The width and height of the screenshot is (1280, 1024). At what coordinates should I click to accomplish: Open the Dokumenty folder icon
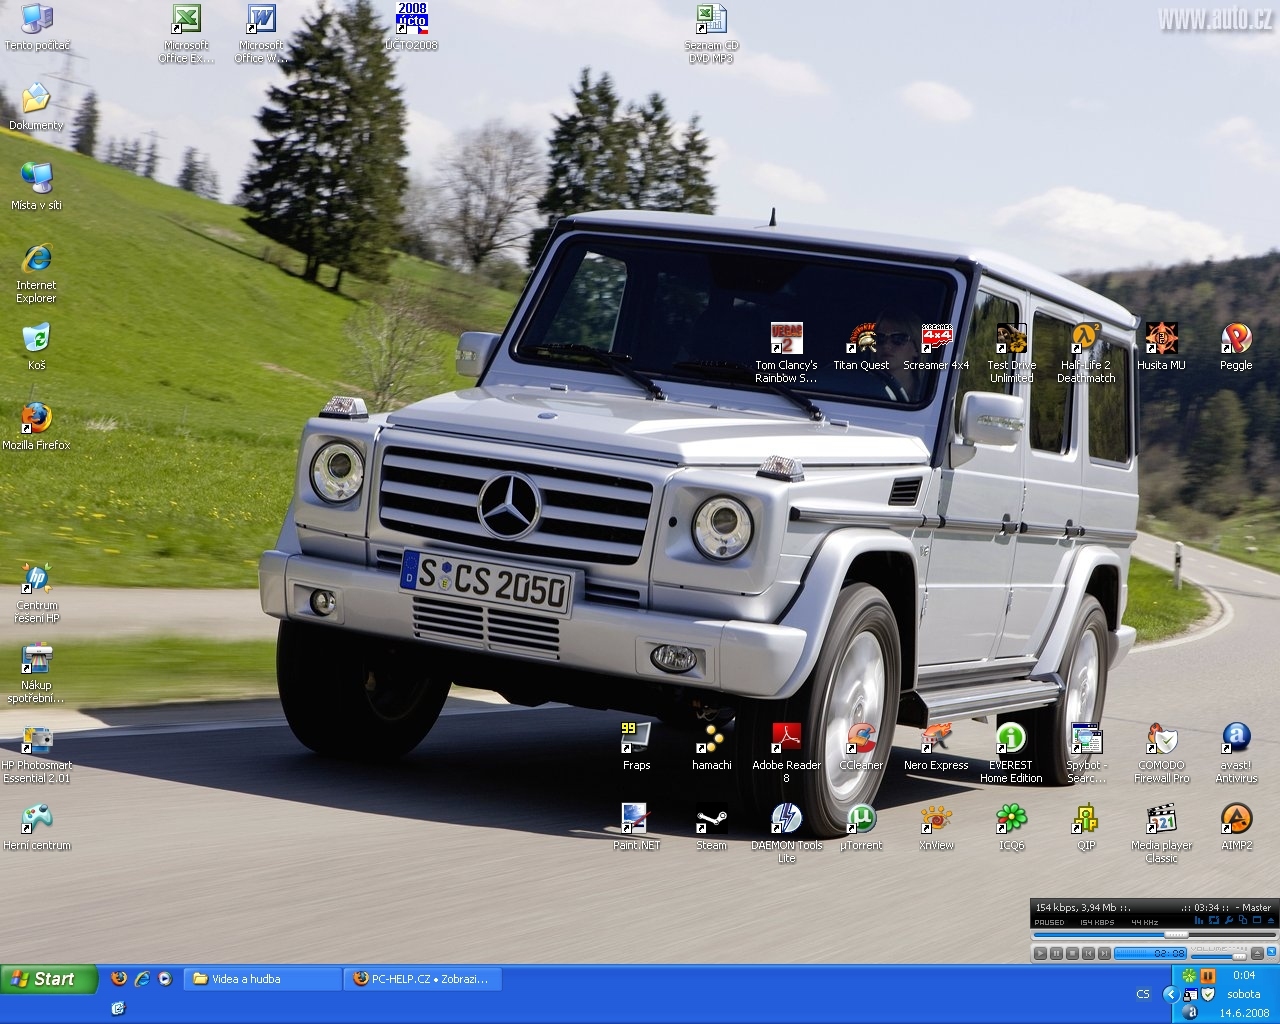click(36, 108)
